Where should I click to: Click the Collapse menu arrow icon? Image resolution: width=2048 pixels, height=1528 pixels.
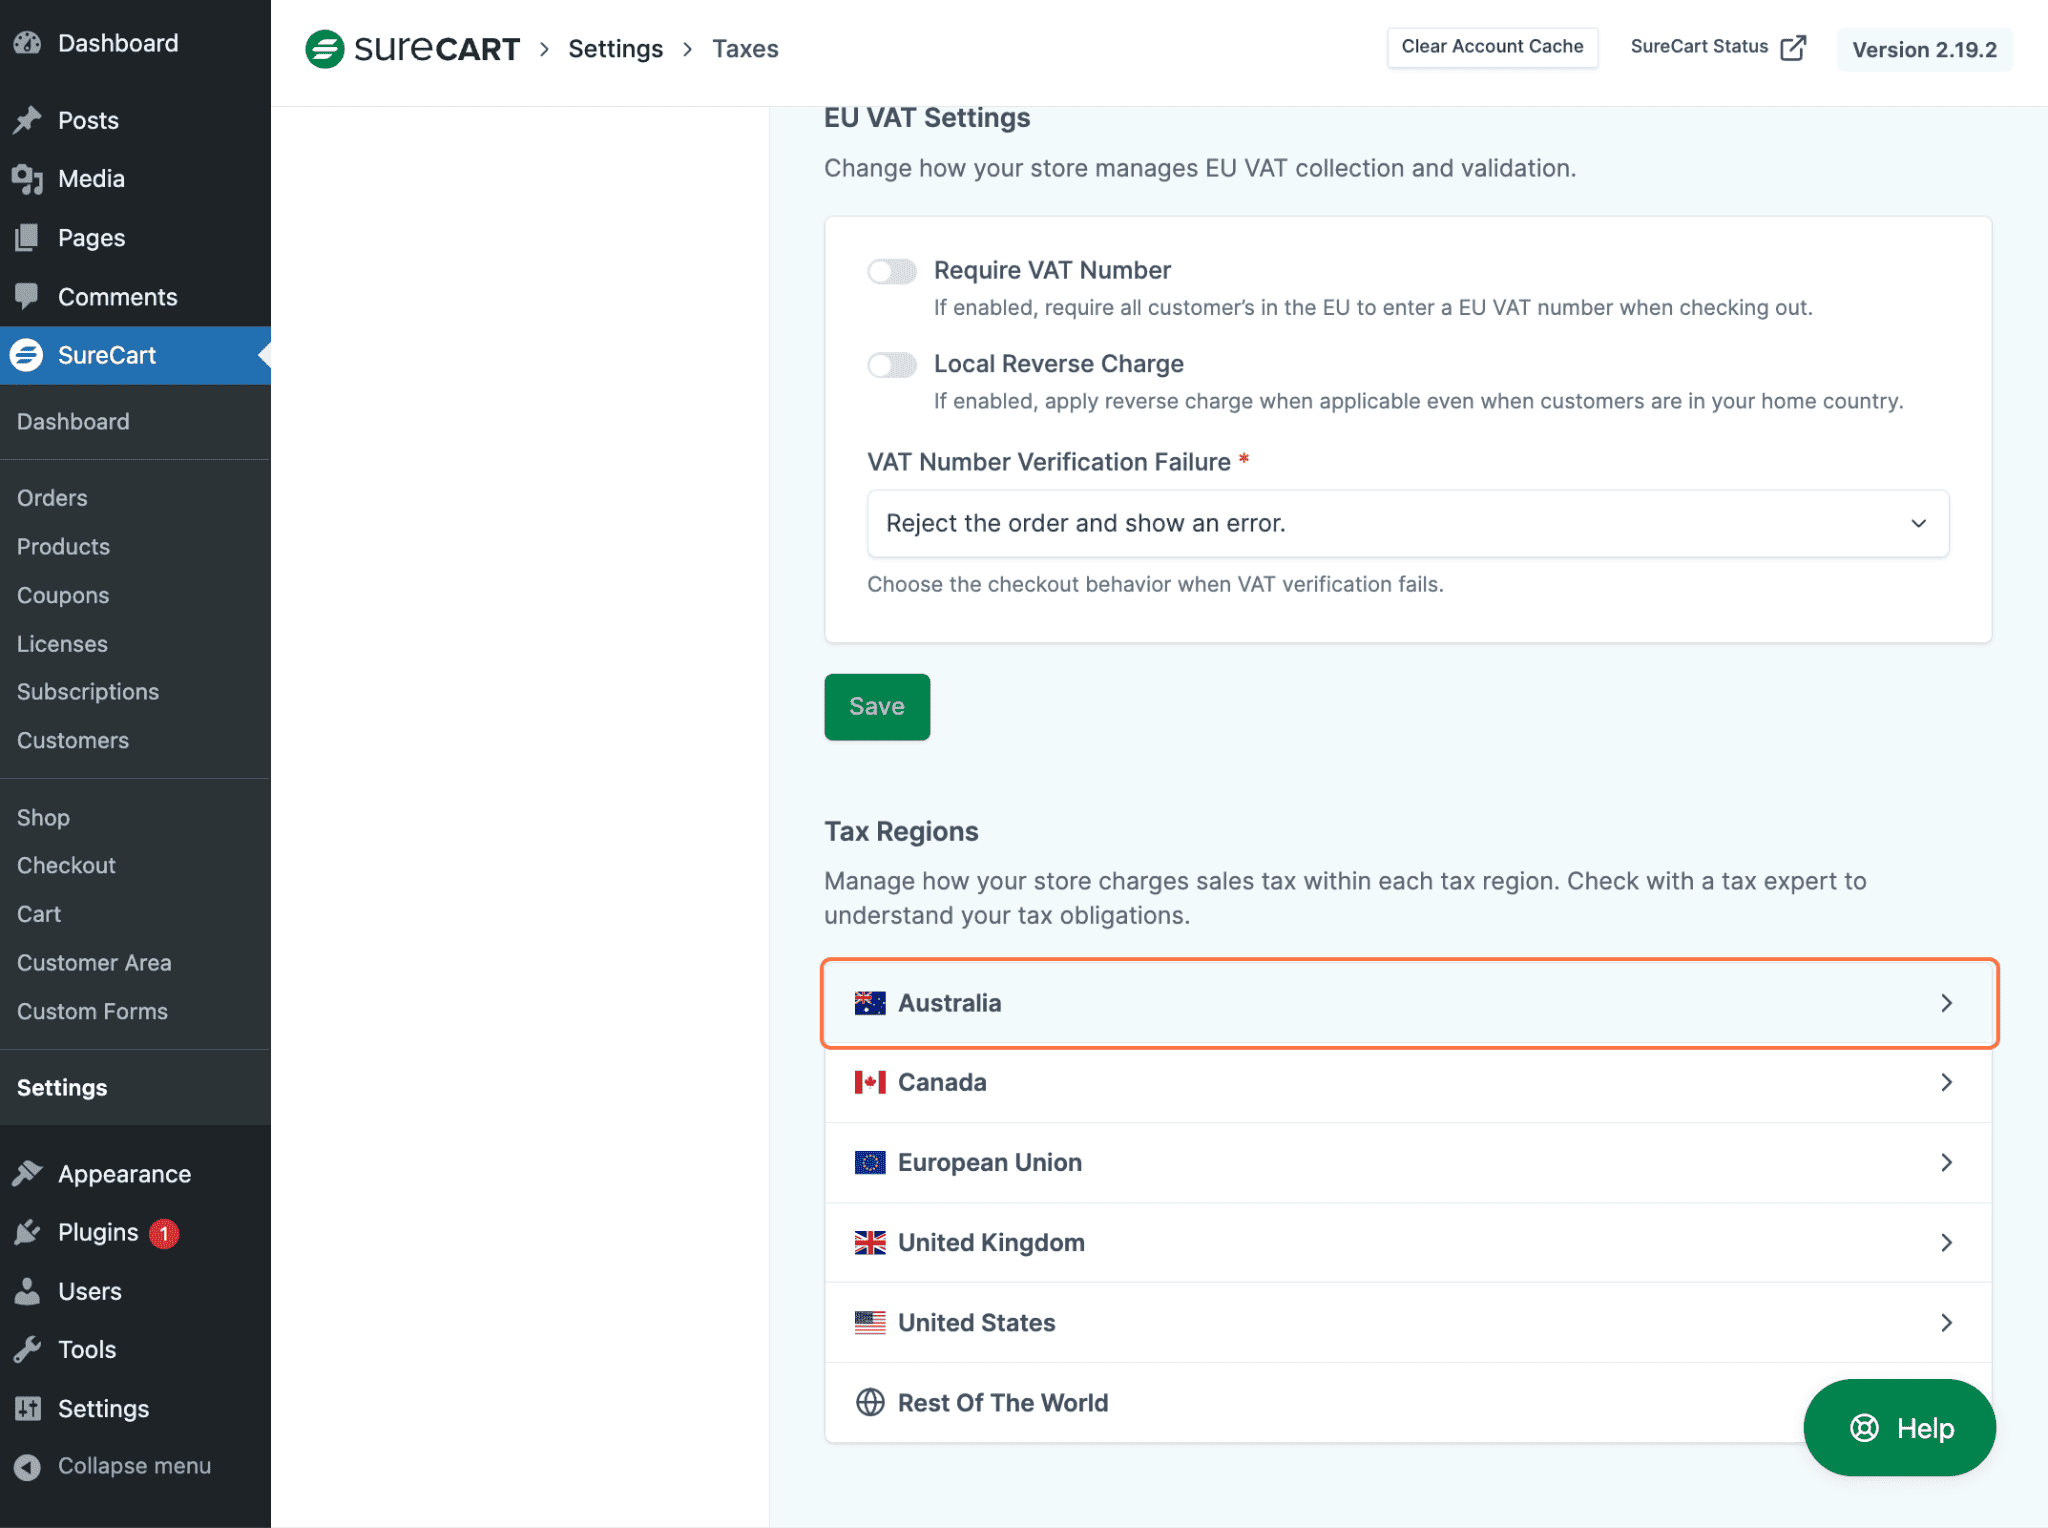(27, 1466)
